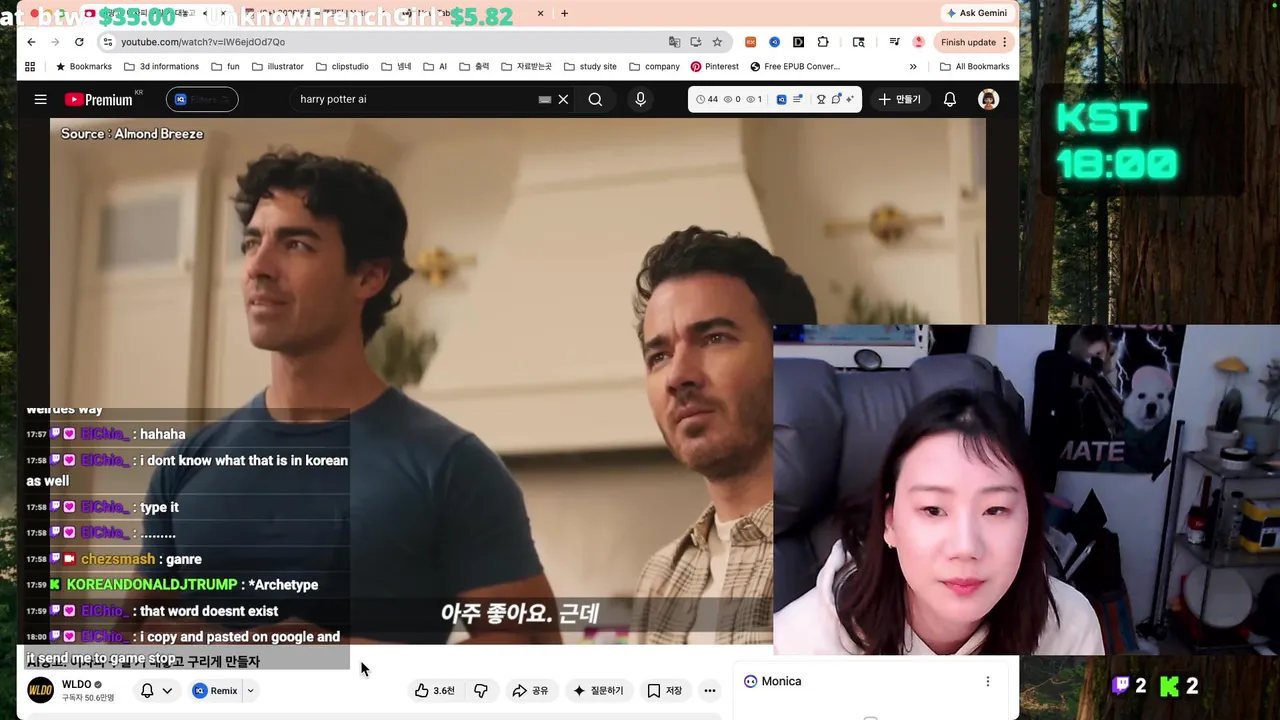Image resolution: width=1280 pixels, height=720 pixels.
Task: Clear the search box with X icon
Action: click(563, 99)
